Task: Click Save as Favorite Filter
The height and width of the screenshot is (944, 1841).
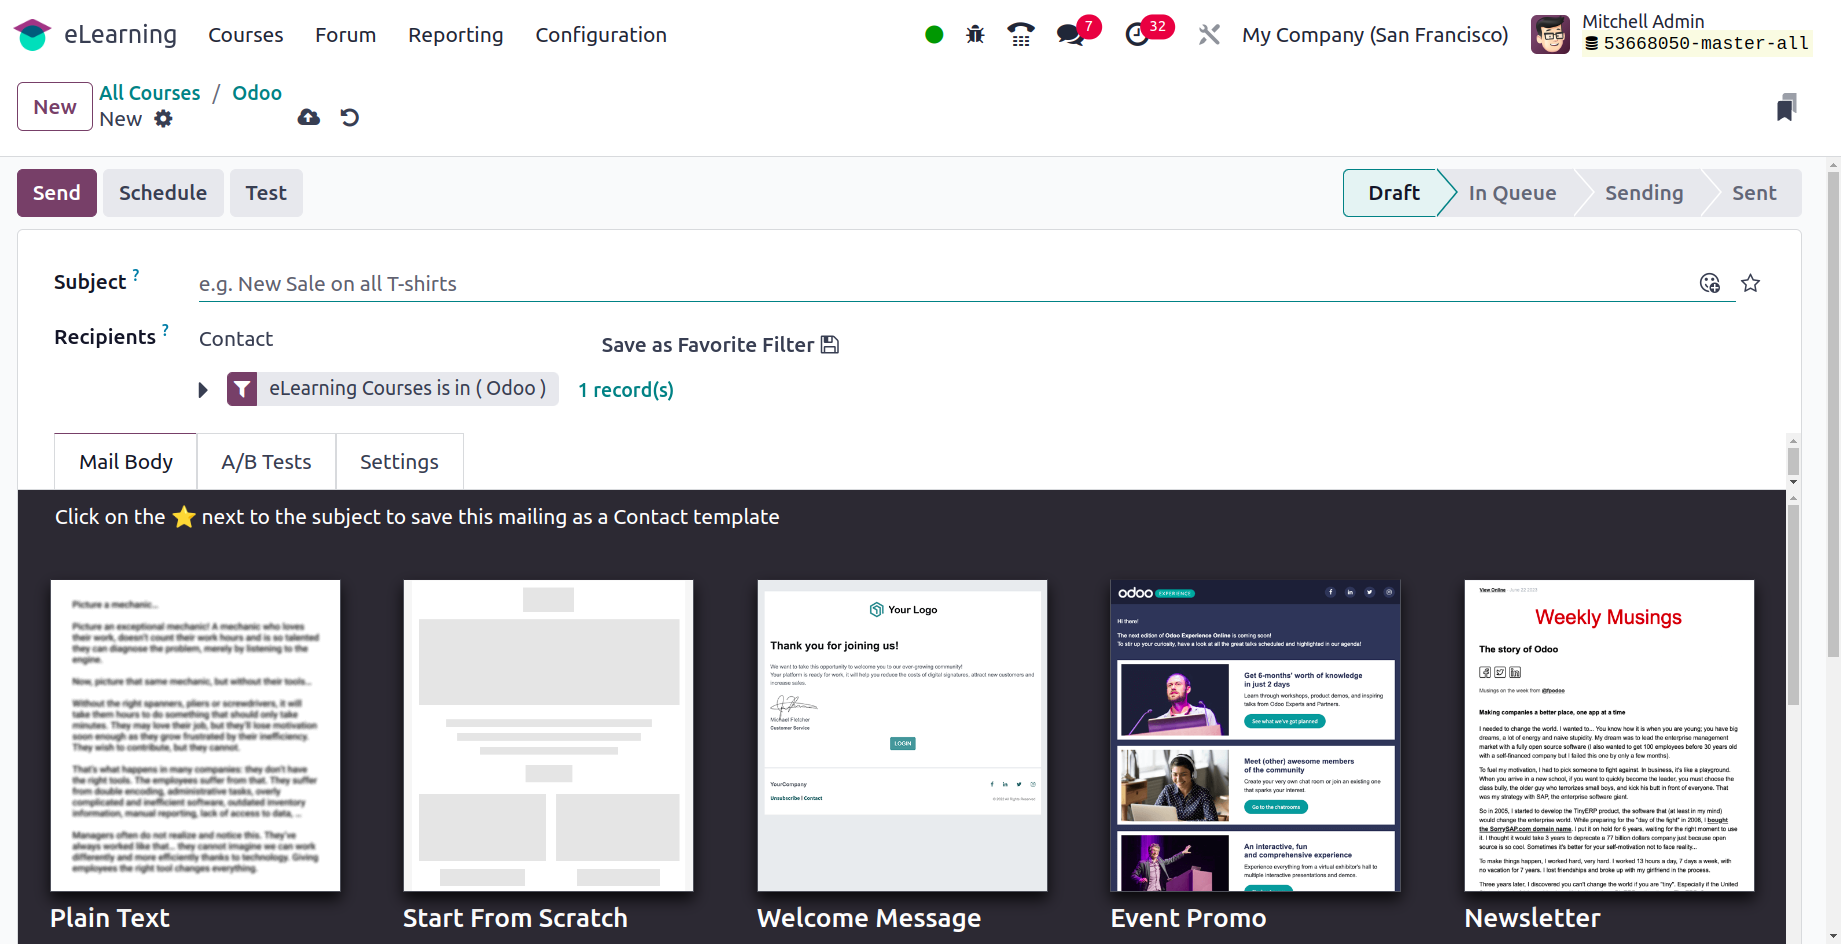Action: [x=720, y=345]
